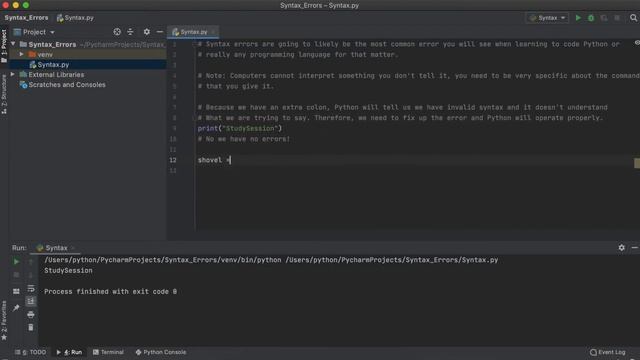Pin the Run tab

coord(16,308)
